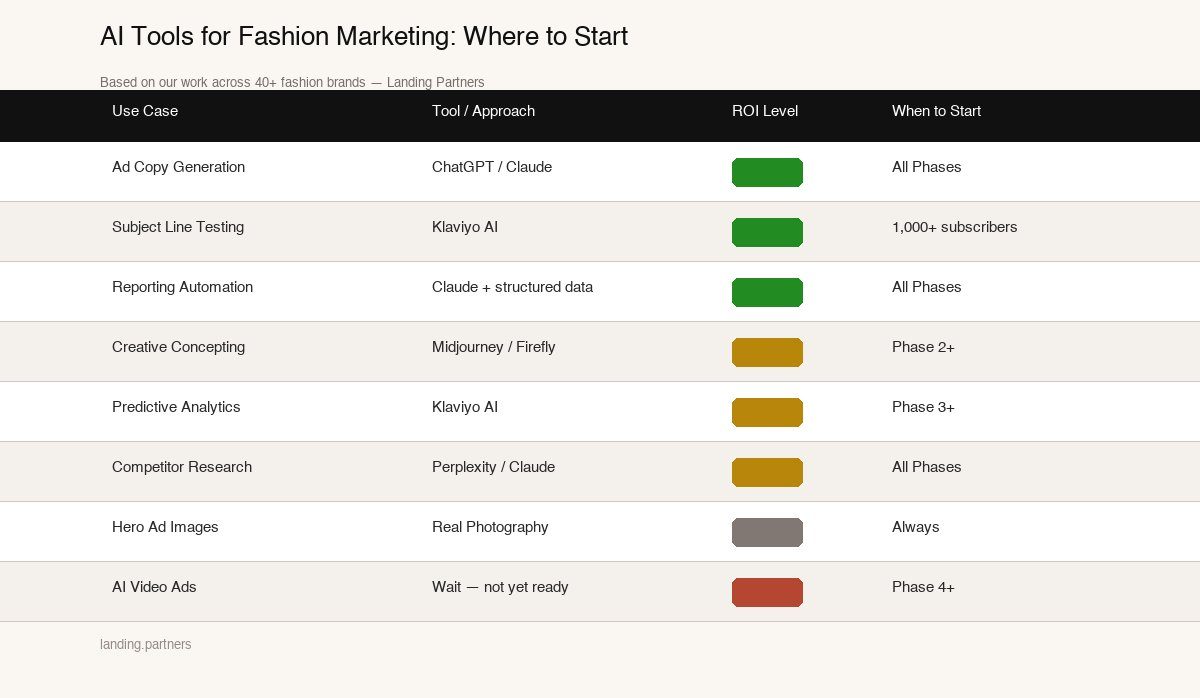
Task: Click Klaviyo AI in Subject Line Testing row
Action: [x=465, y=227]
